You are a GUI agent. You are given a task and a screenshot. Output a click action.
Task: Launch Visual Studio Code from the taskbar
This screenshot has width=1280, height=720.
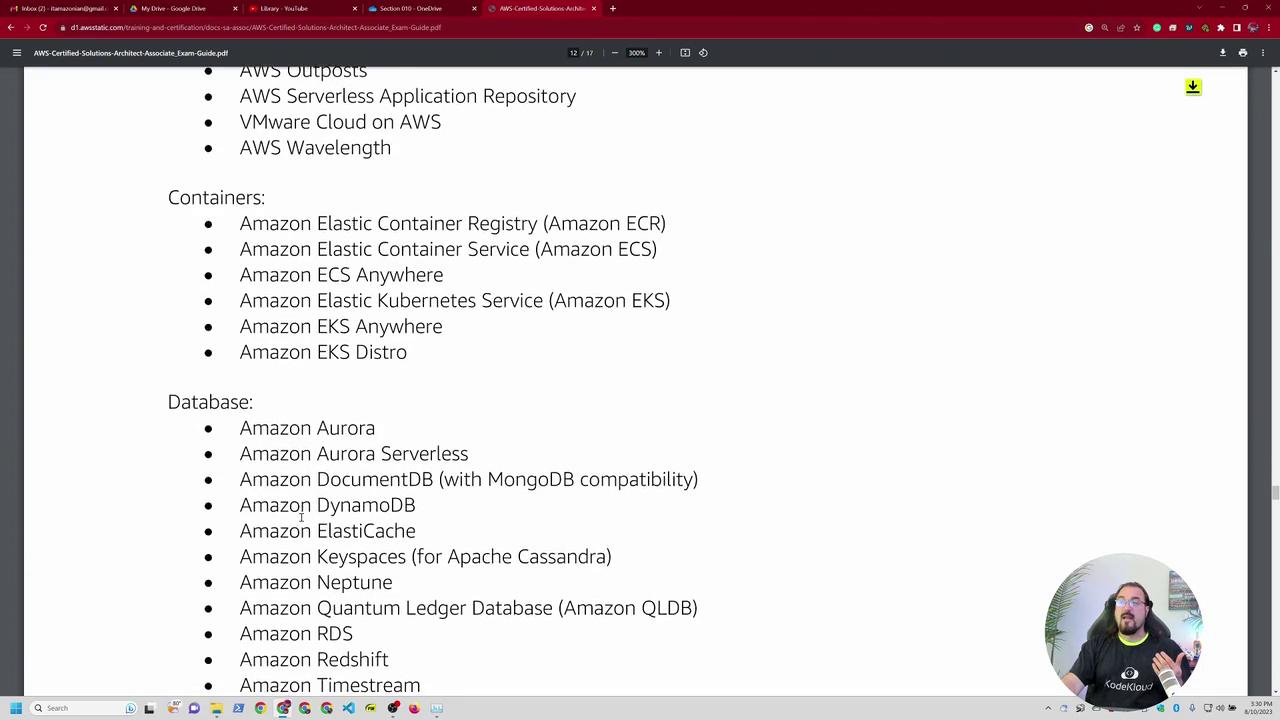tap(348, 708)
